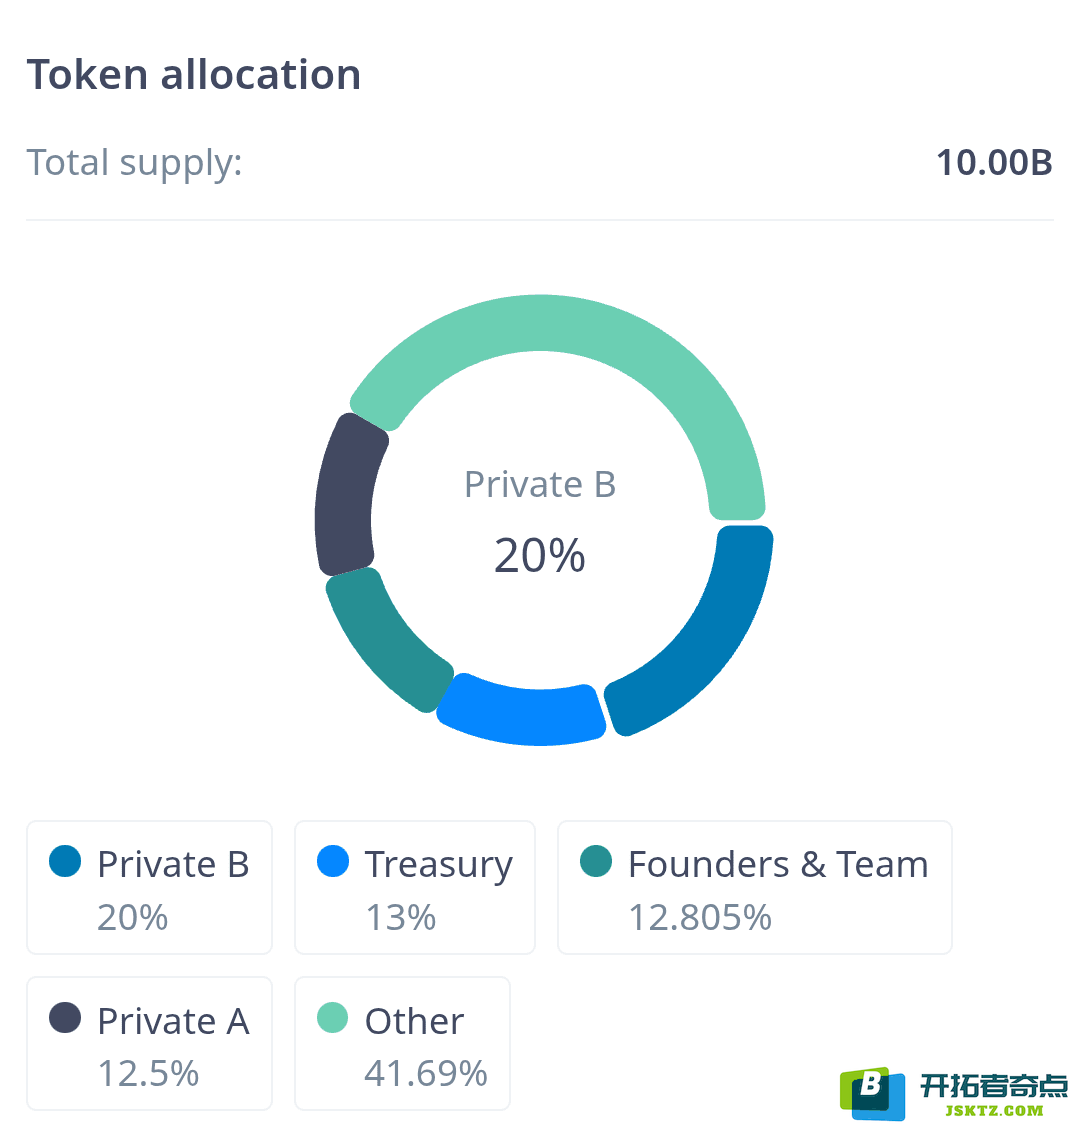Select the Other legend card

pyautogui.click(x=402, y=1044)
